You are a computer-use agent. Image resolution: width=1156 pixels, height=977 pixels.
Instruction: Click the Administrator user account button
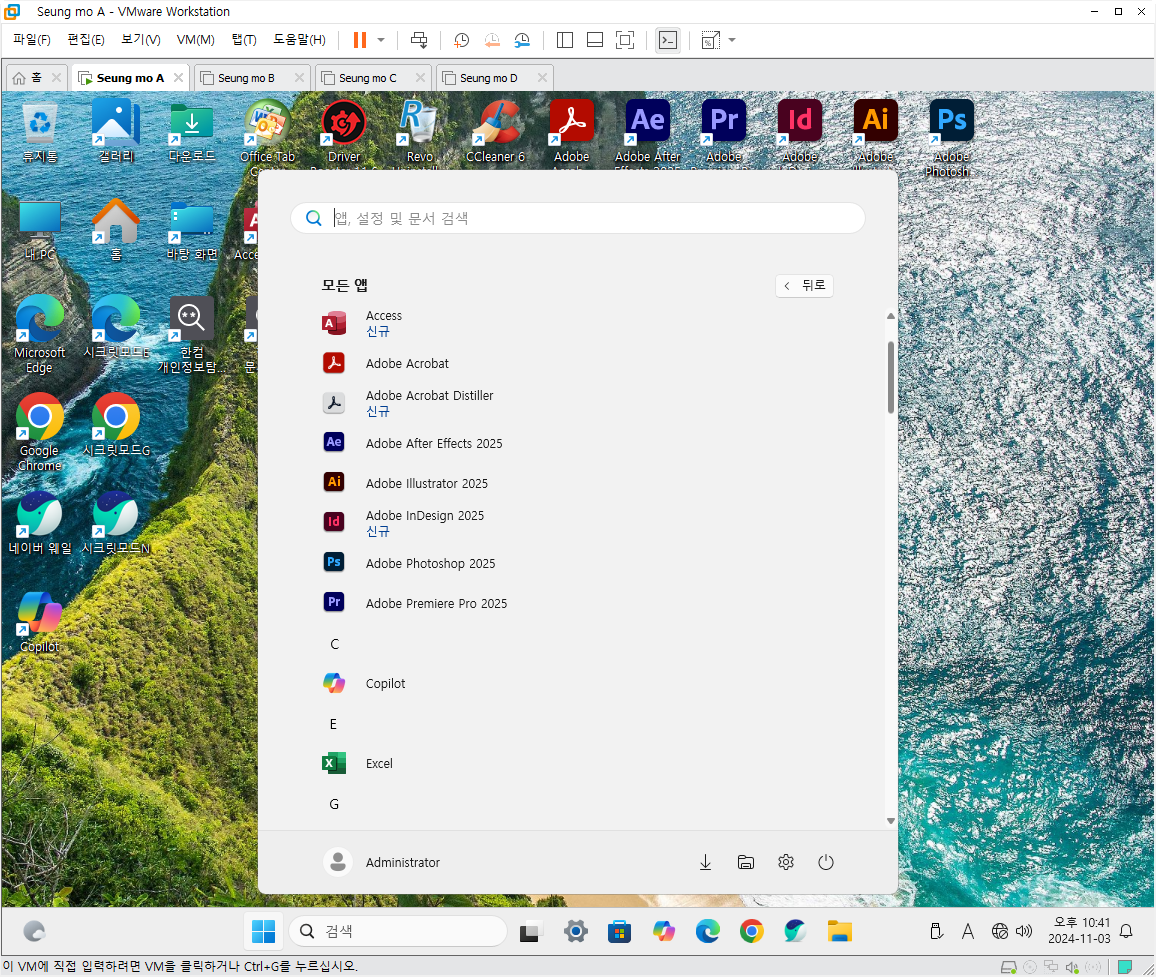(x=382, y=862)
